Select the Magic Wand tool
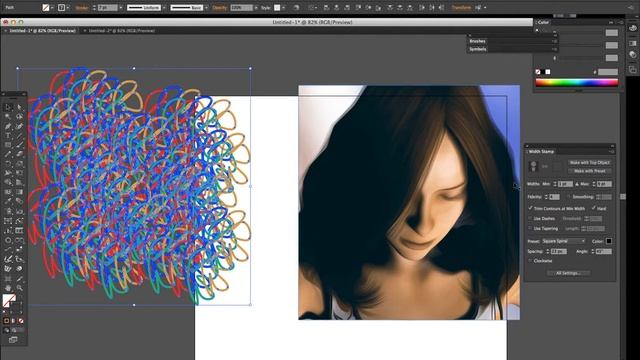Viewport: 640px width, 360px height. [x=8, y=117]
